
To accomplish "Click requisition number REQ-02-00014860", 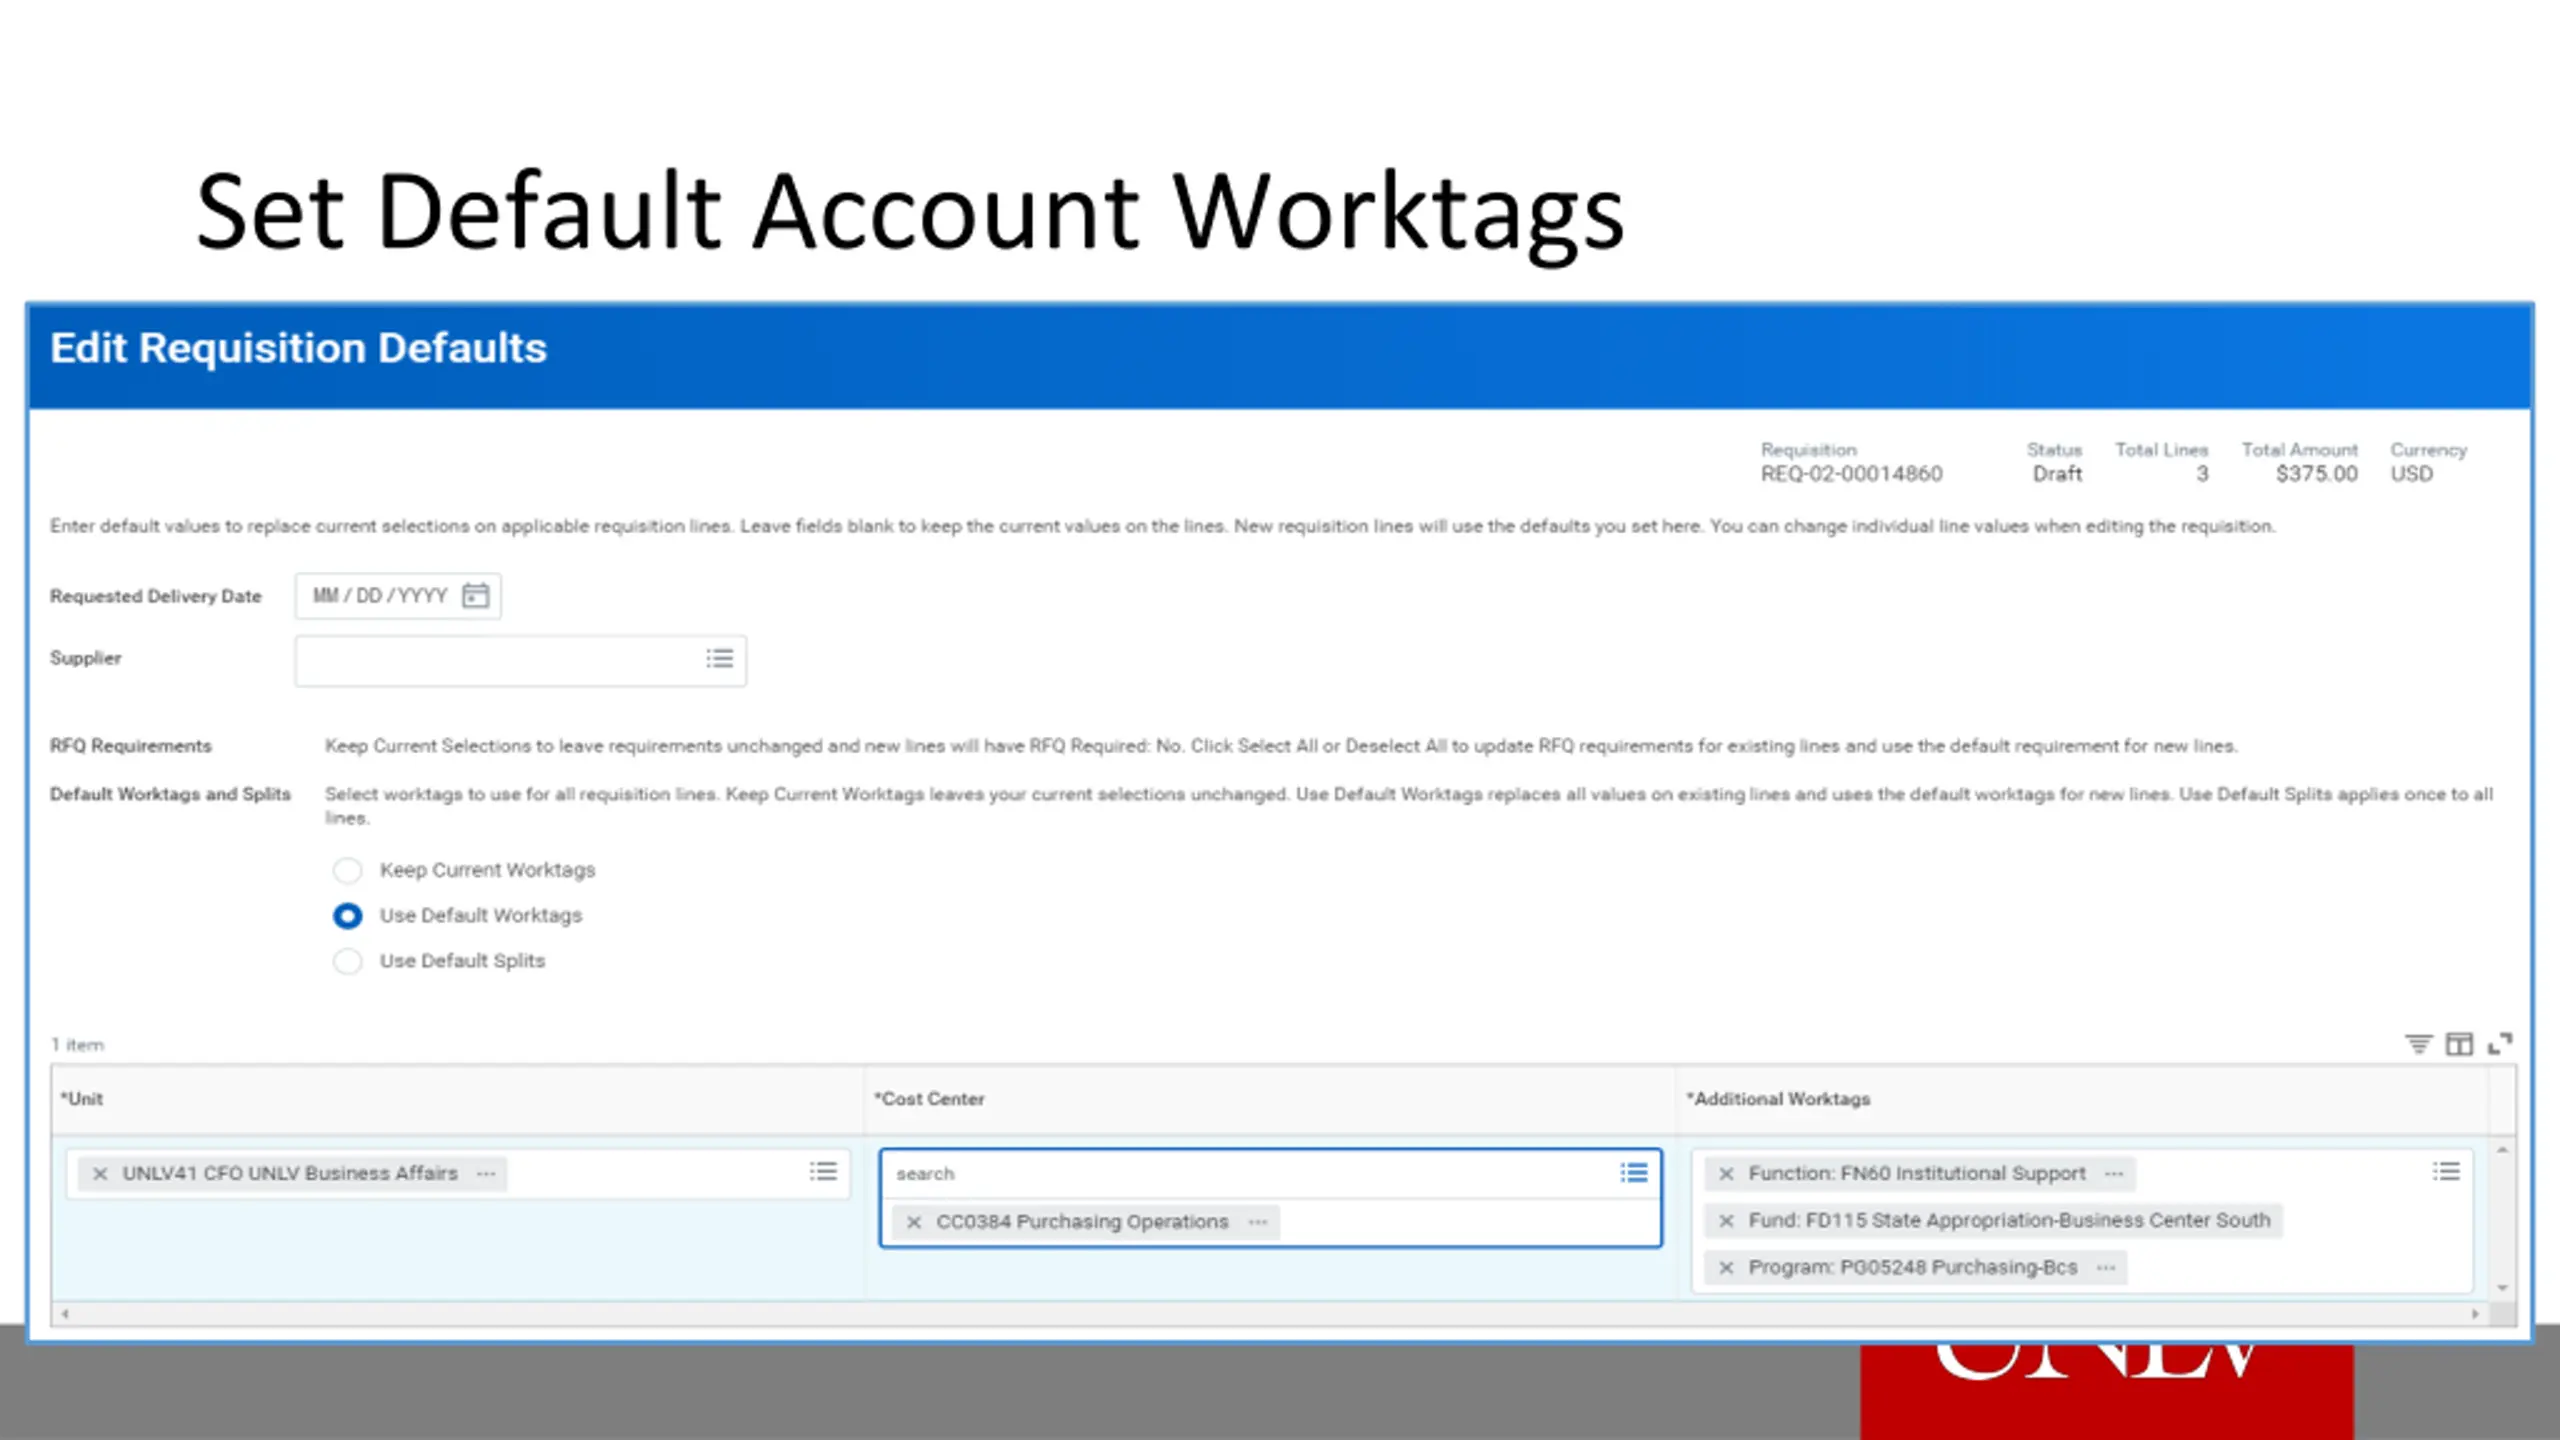I will 1851,474.
